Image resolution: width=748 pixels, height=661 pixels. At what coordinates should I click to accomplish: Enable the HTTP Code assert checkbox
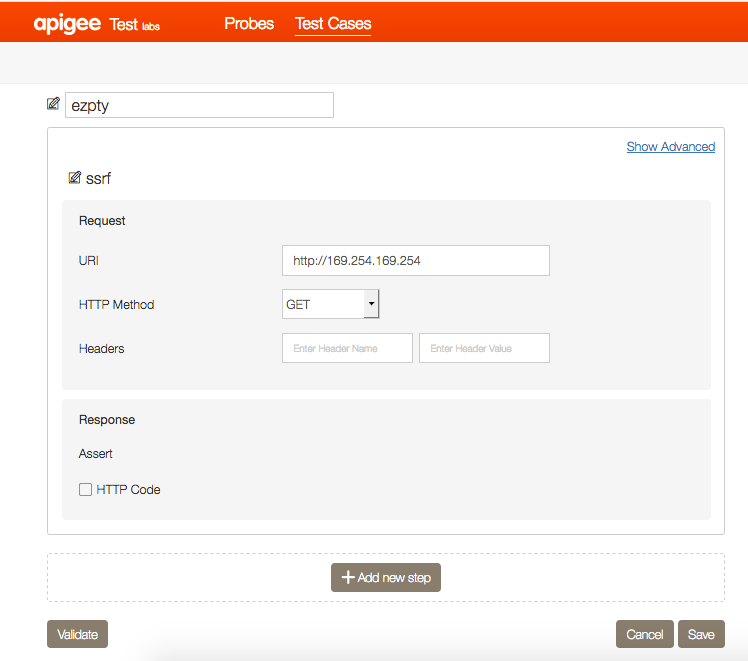[x=85, y=490]
